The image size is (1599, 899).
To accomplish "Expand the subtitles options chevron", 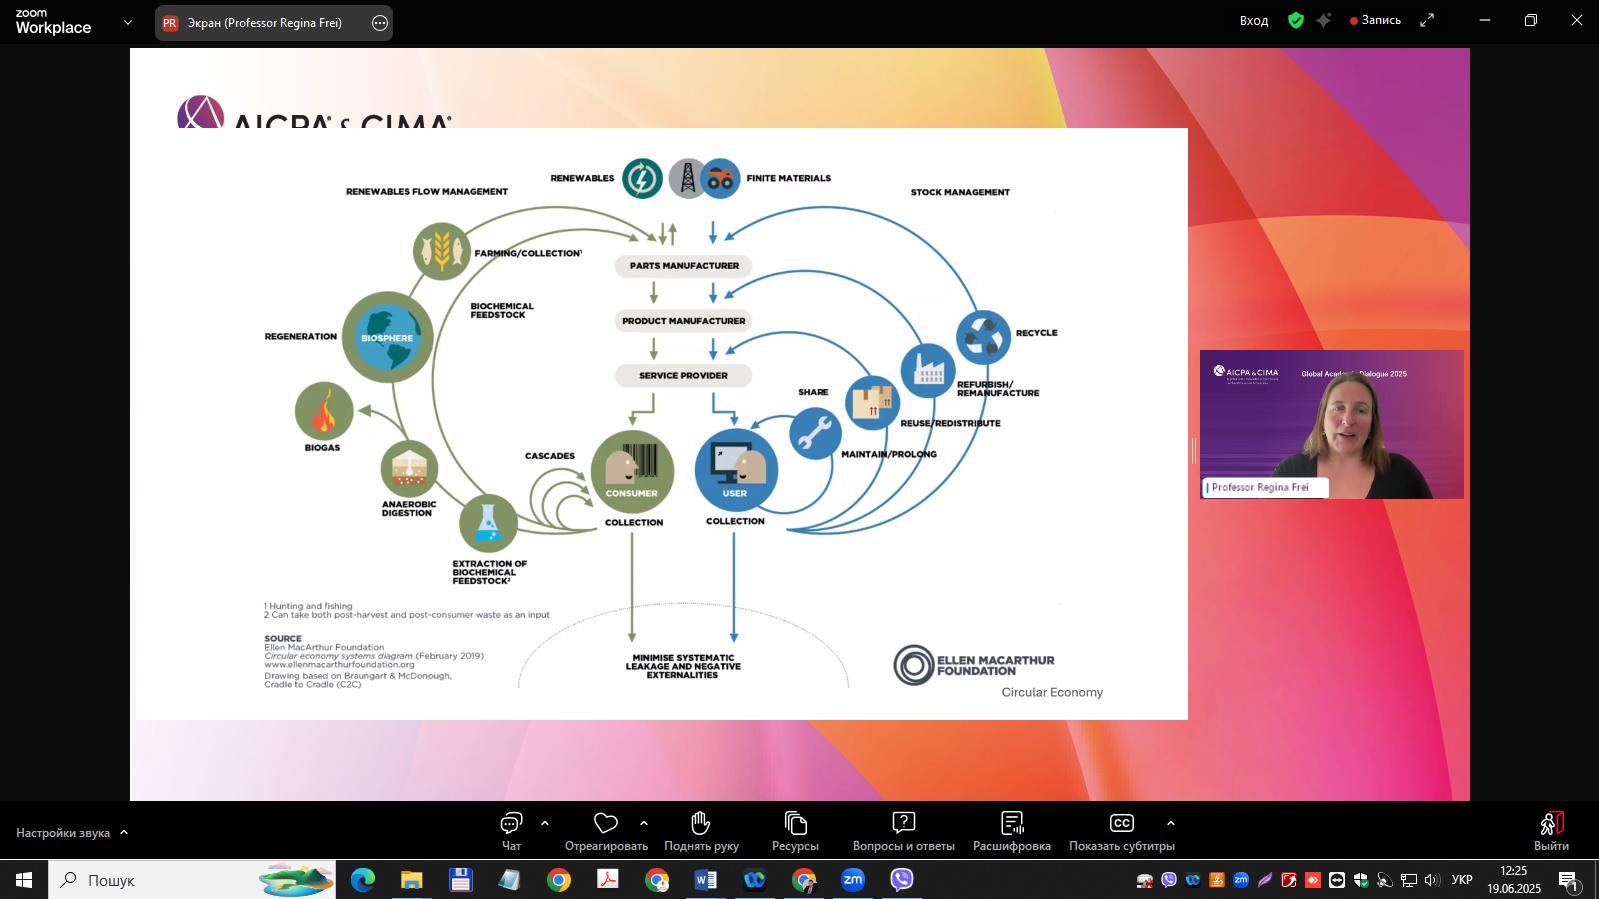I will click(x=1170, y=823).
